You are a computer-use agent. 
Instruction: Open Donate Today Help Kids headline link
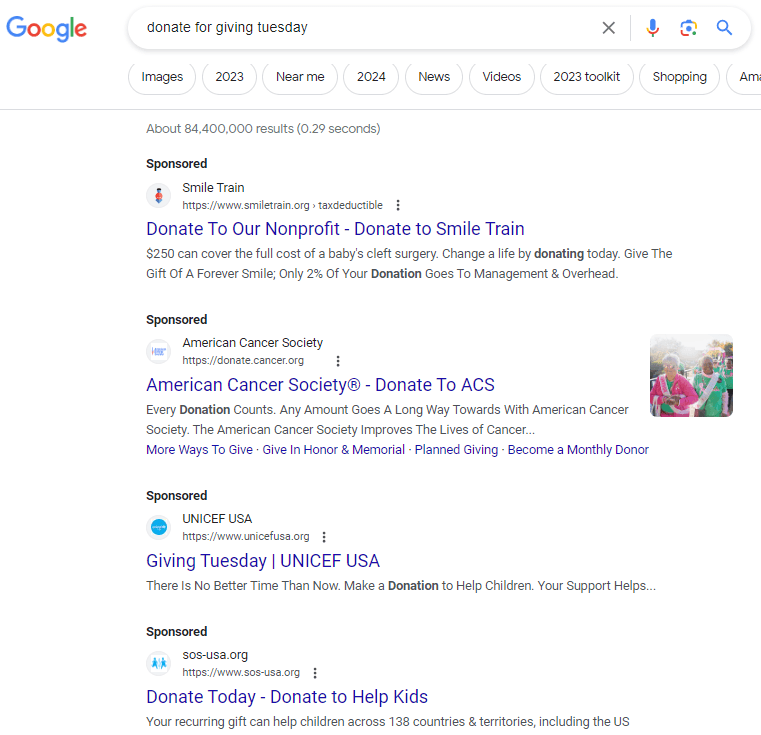[x=287, y=697]
